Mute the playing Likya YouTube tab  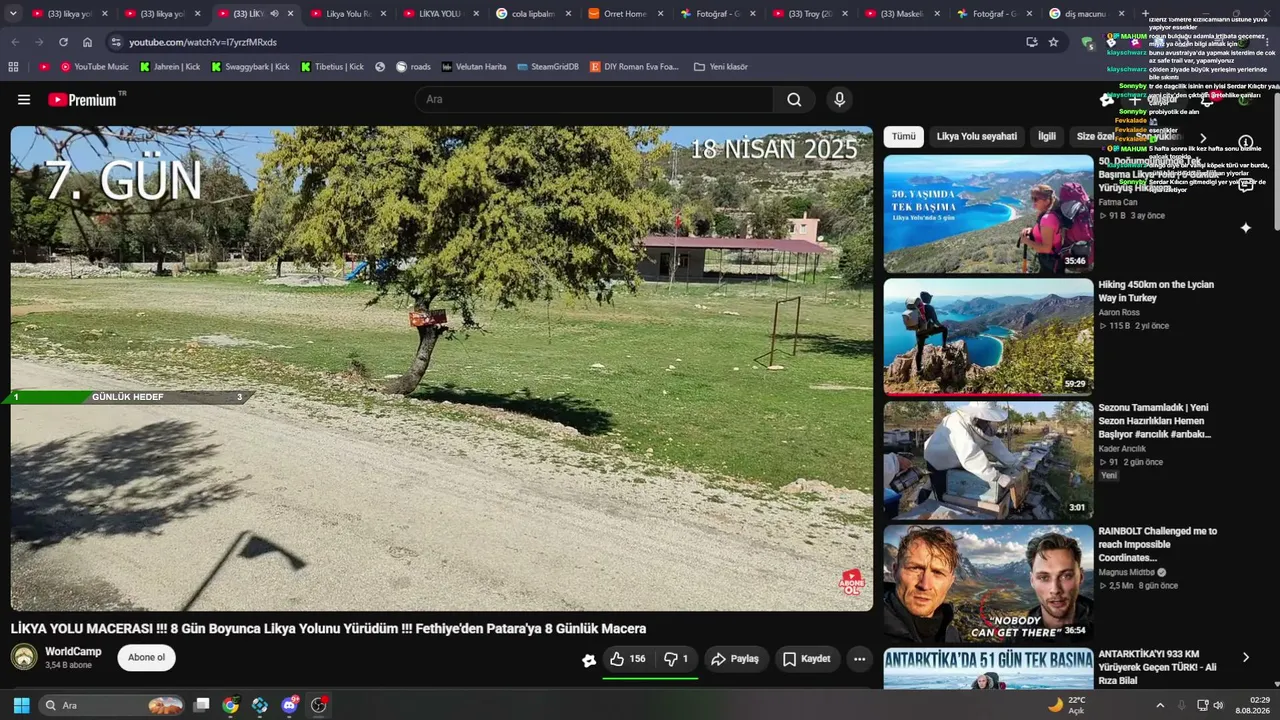(x=274, y=14)
